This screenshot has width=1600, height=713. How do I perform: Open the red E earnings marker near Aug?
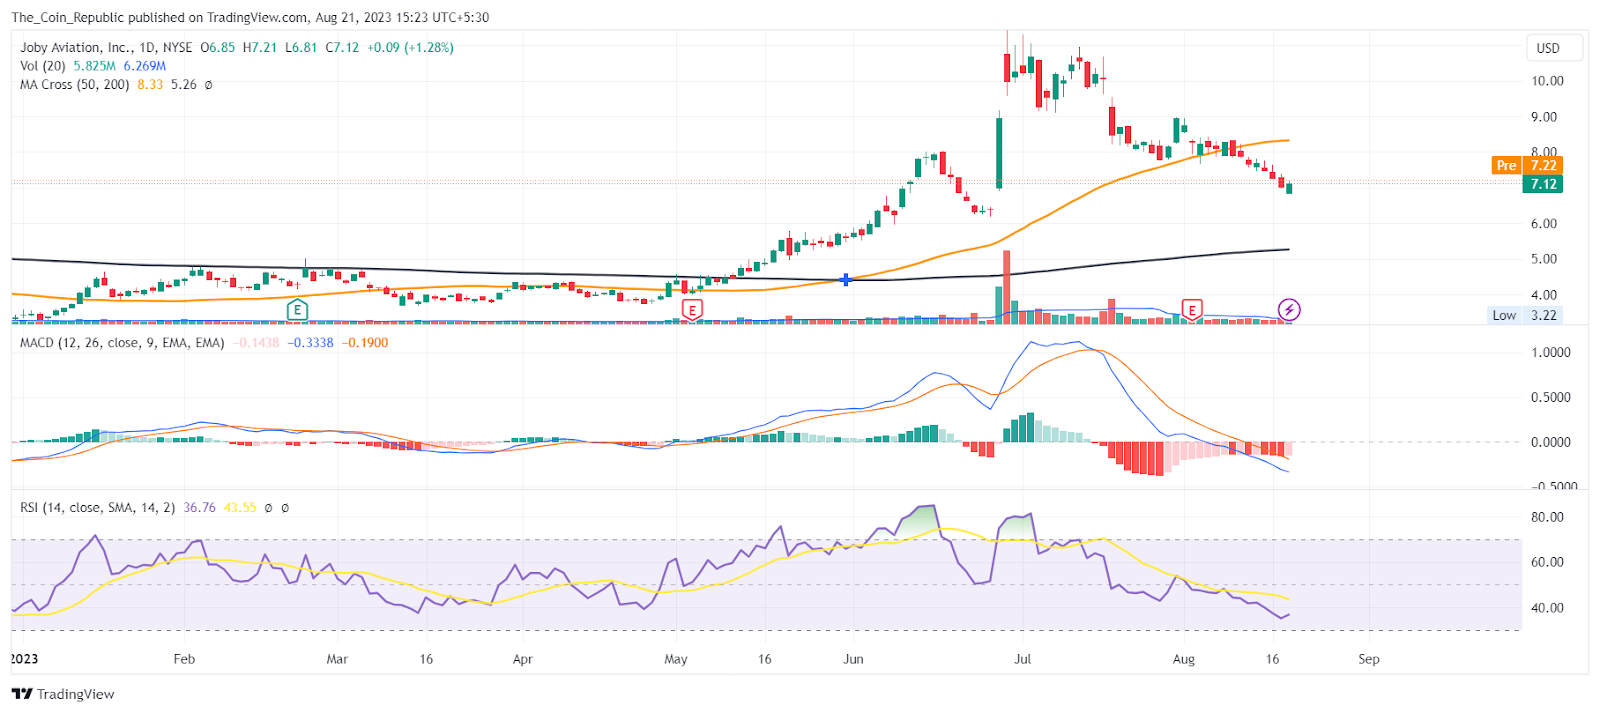pos(1191,310)
